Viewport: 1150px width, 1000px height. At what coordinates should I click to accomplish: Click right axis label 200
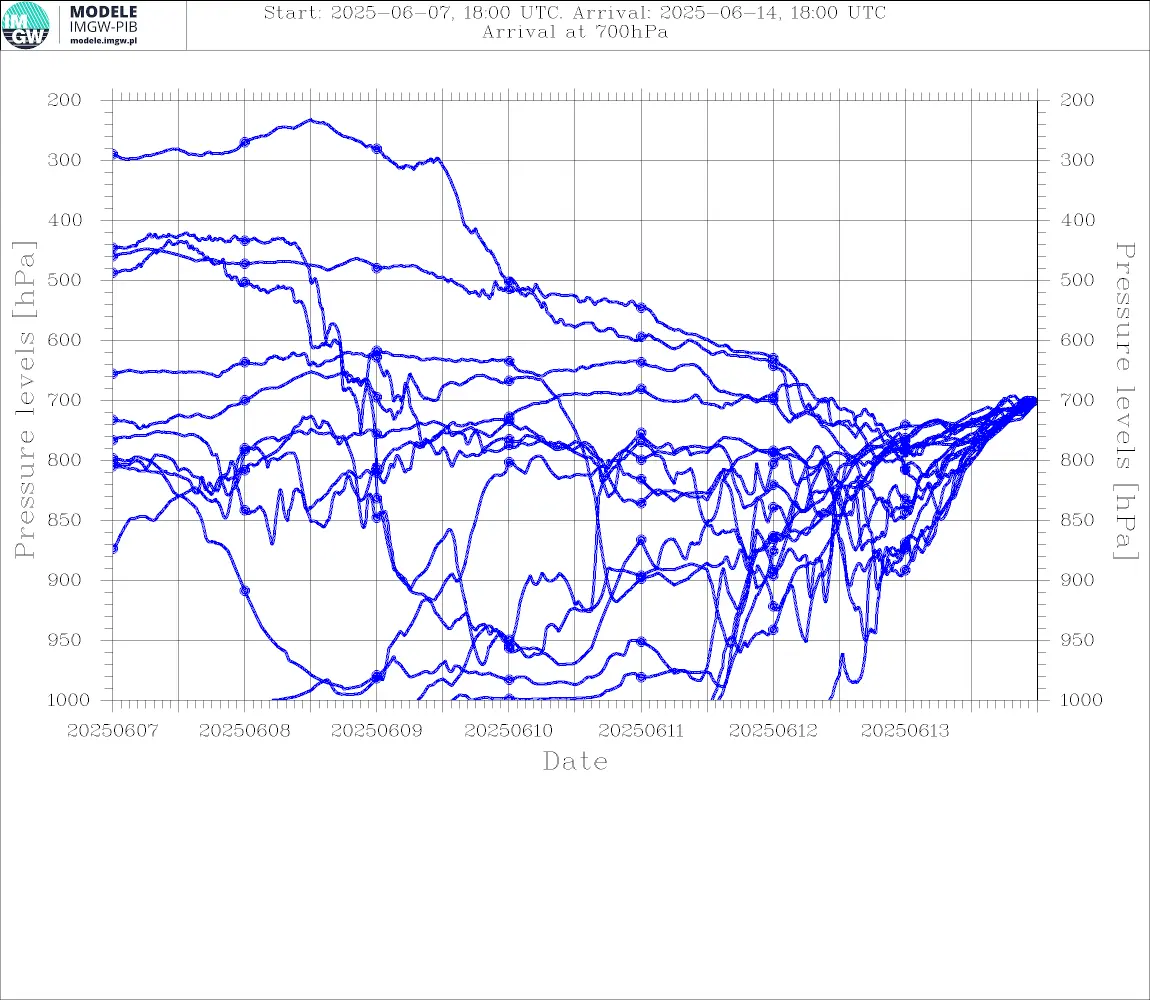click(1077, 100)
